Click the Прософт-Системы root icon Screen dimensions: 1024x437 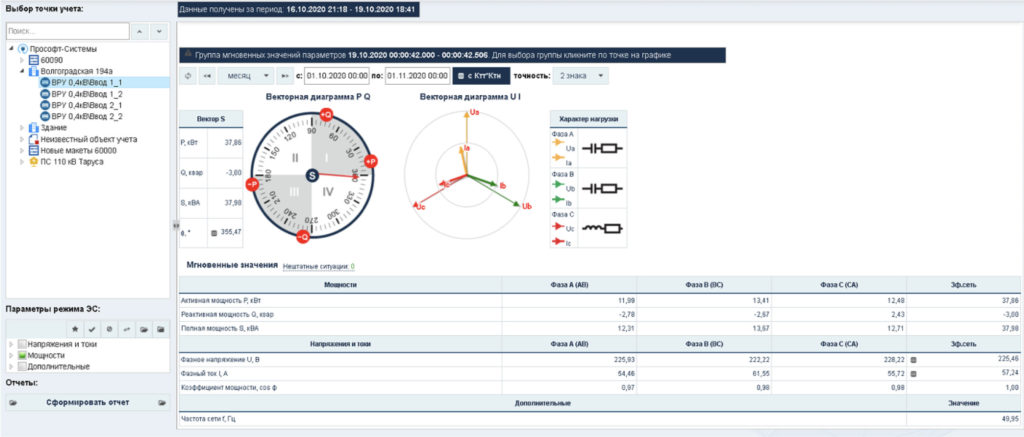[23, 49]
